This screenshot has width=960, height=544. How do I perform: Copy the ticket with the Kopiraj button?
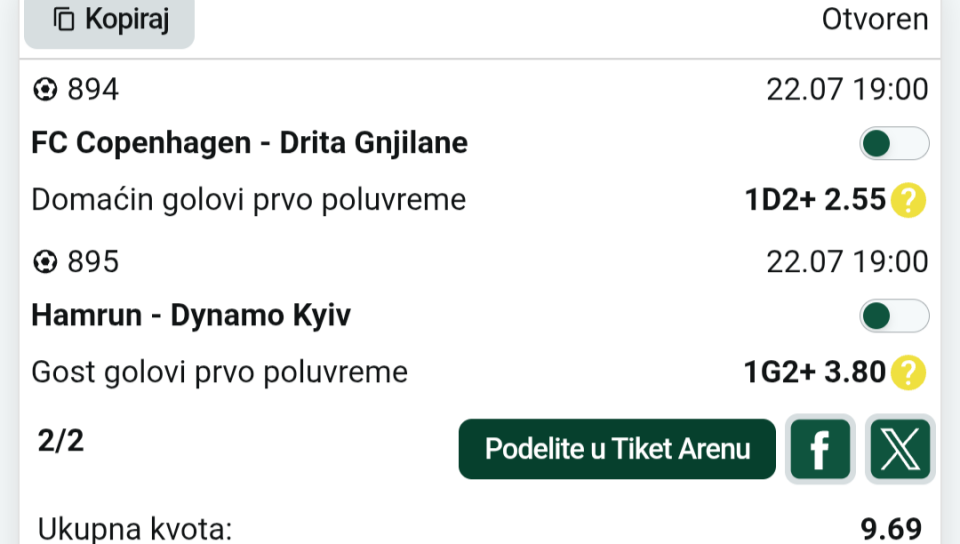pyautogui.click(x=109, y=20)
